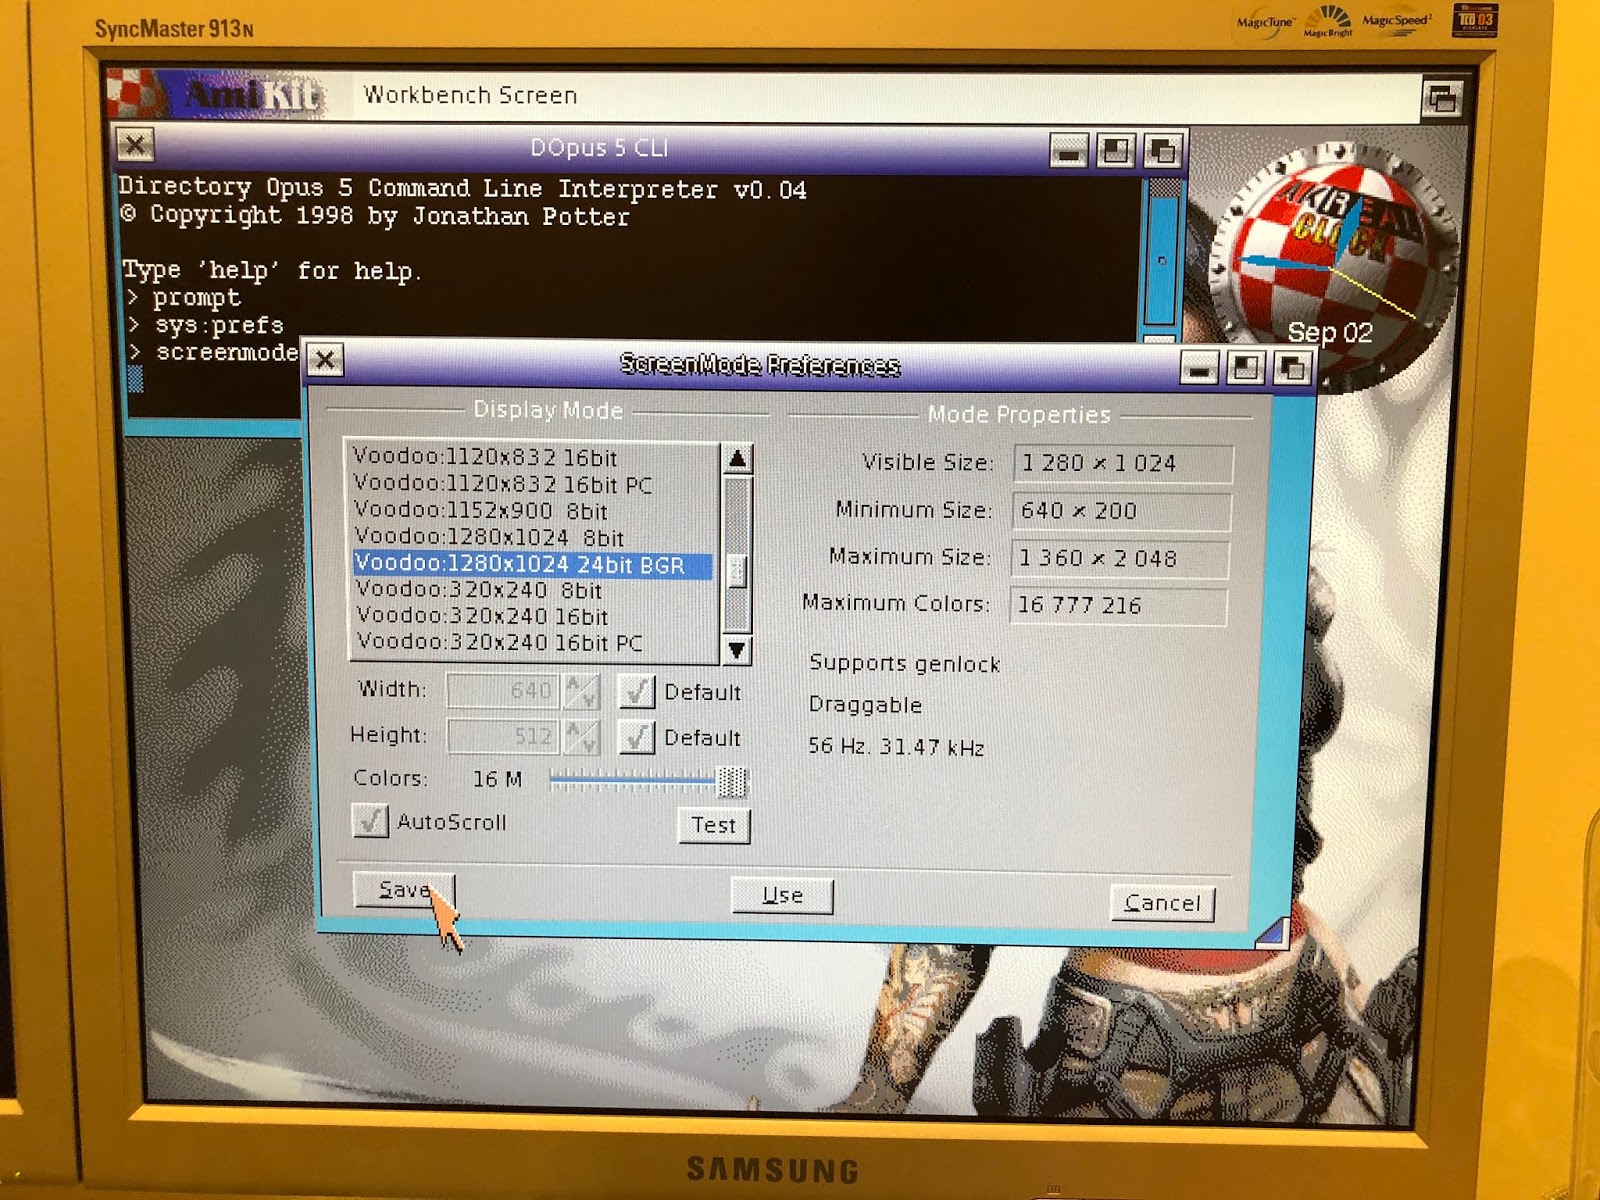
Task: Cancel the ScreenMode Preferences dialog
Action: 1162,903
